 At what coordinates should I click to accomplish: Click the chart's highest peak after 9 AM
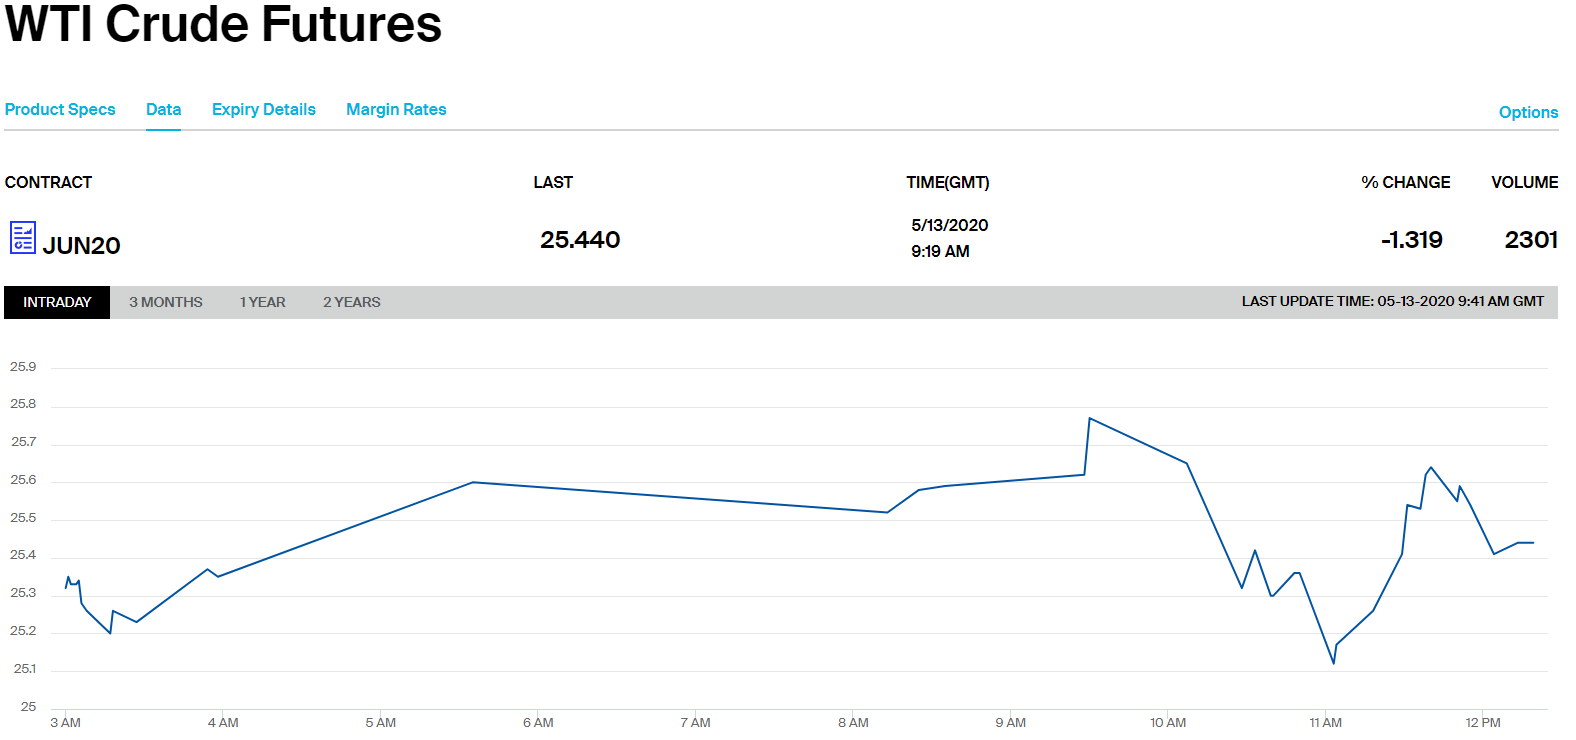[1089, 419]
